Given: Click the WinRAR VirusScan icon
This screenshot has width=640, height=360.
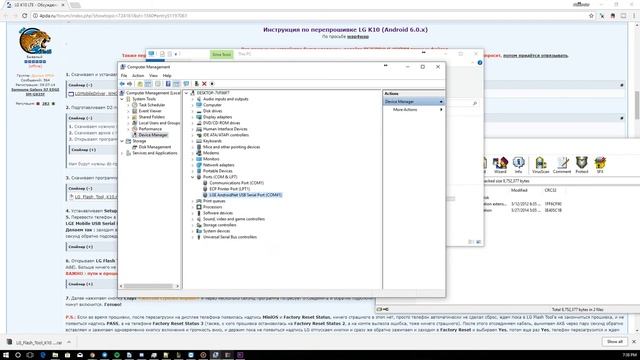Looking at the screenshot, I should pyautogui.click(x=540, y=165).
